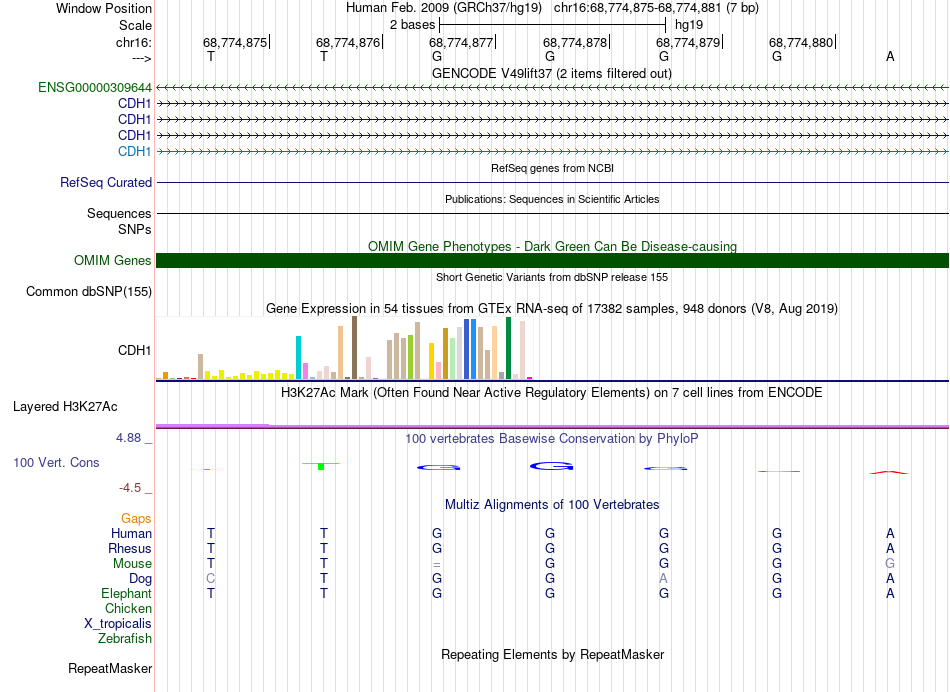950x692 pixels.
Task: Click the light blue CDH1 transcript label
Action: tap(135, 151)
